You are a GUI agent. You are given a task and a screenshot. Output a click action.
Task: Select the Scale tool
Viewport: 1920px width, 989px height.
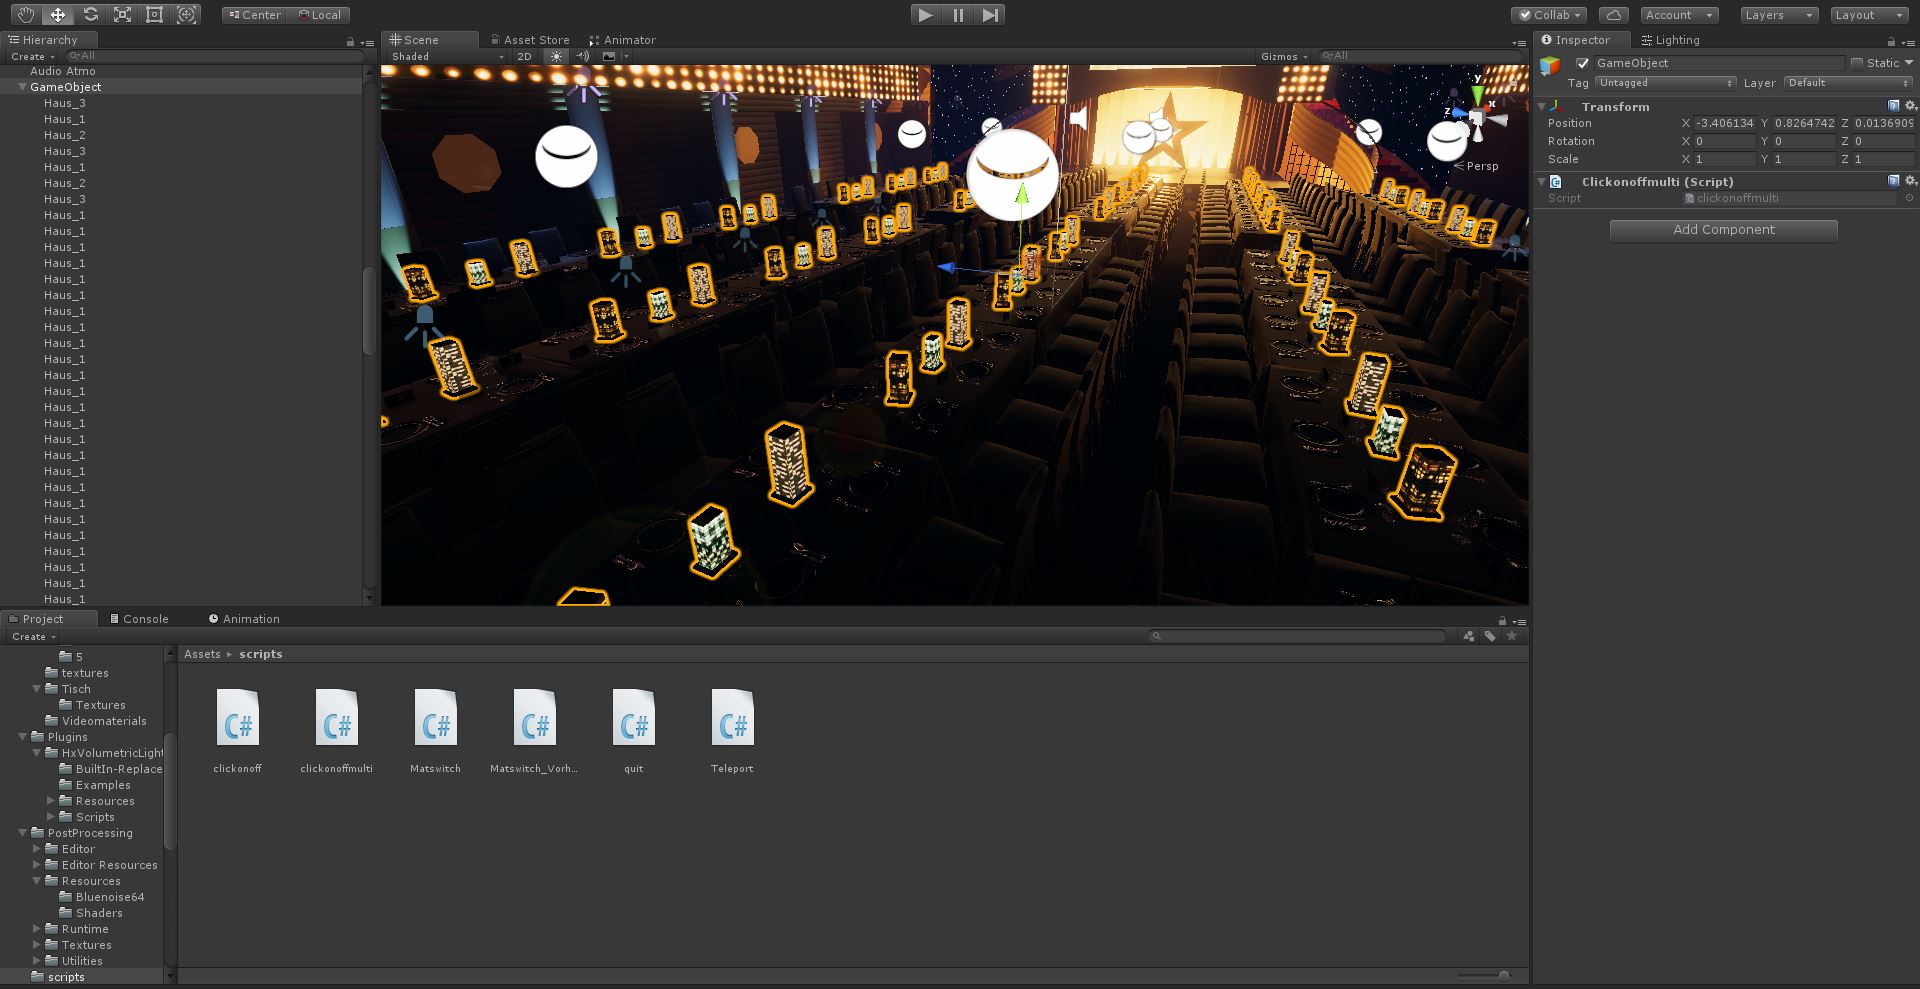tap(122, 15)
